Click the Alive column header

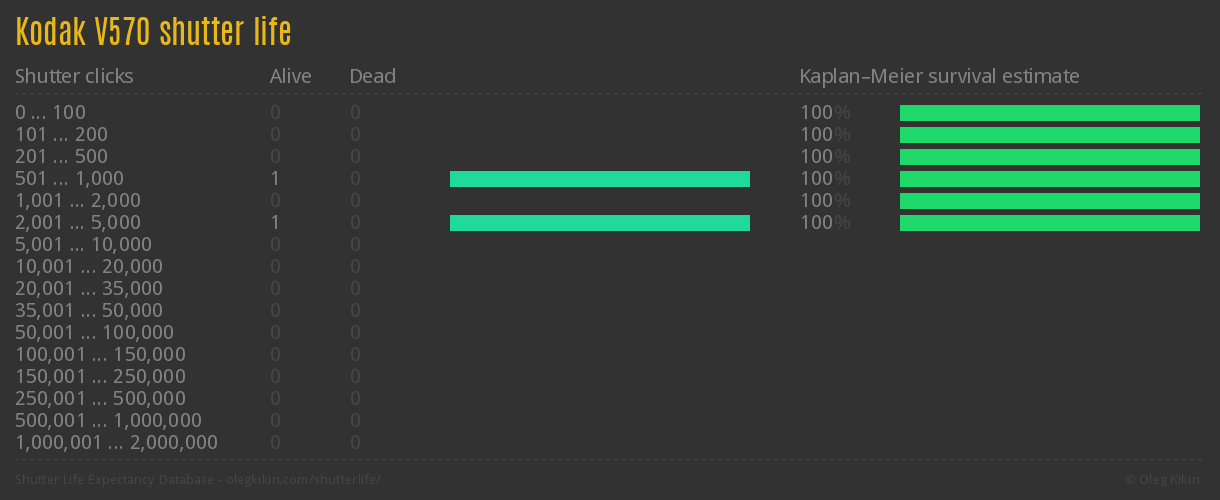(290, 76)
